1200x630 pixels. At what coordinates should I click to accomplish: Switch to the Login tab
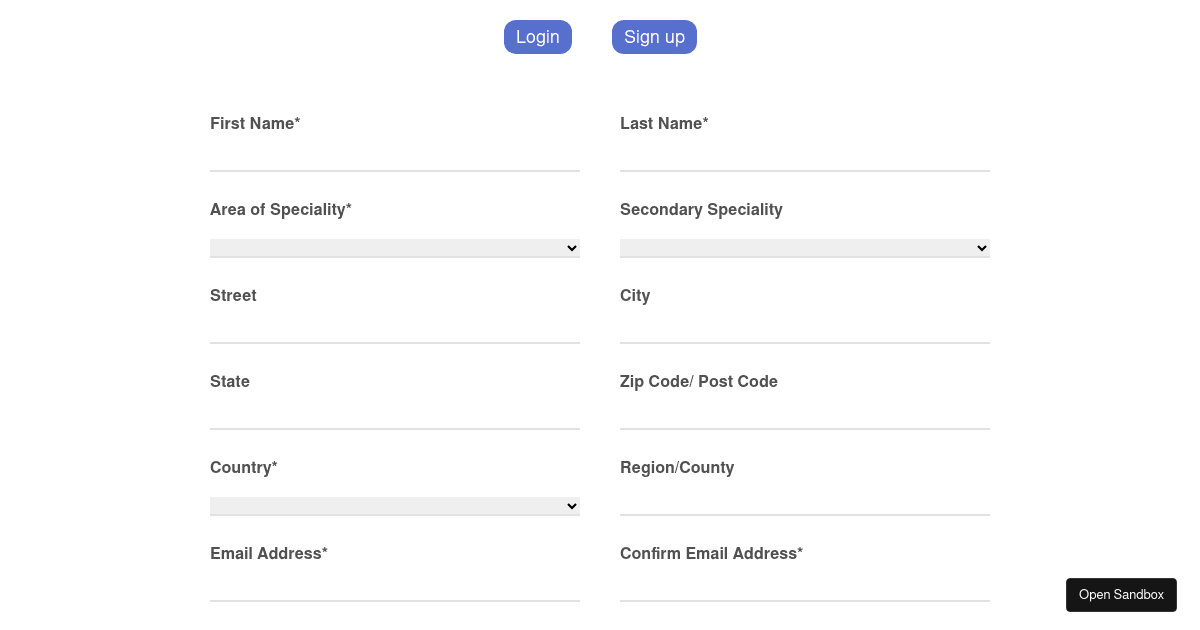click(x=537, y=36)
